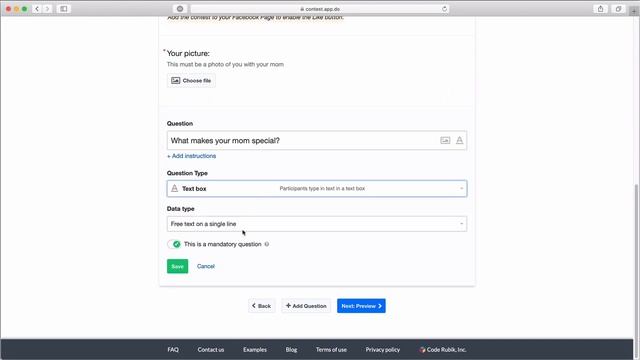Toggle the mandatory question switch
Screen dimensions: 640x360
click(174, 244)
